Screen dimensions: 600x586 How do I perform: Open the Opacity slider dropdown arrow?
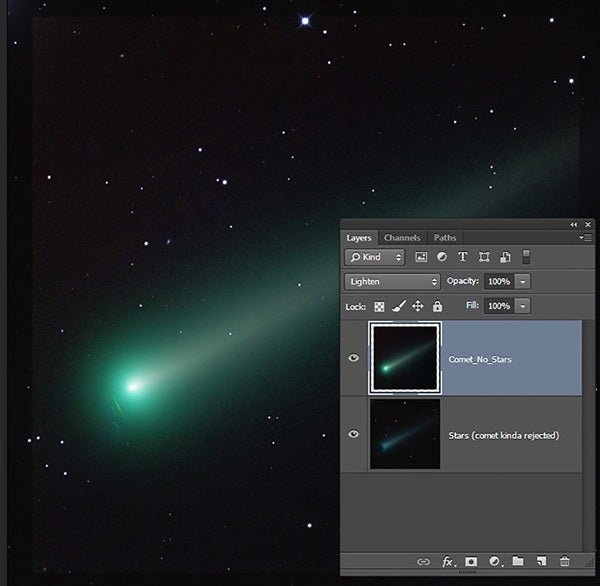click(x=522, y=282)
